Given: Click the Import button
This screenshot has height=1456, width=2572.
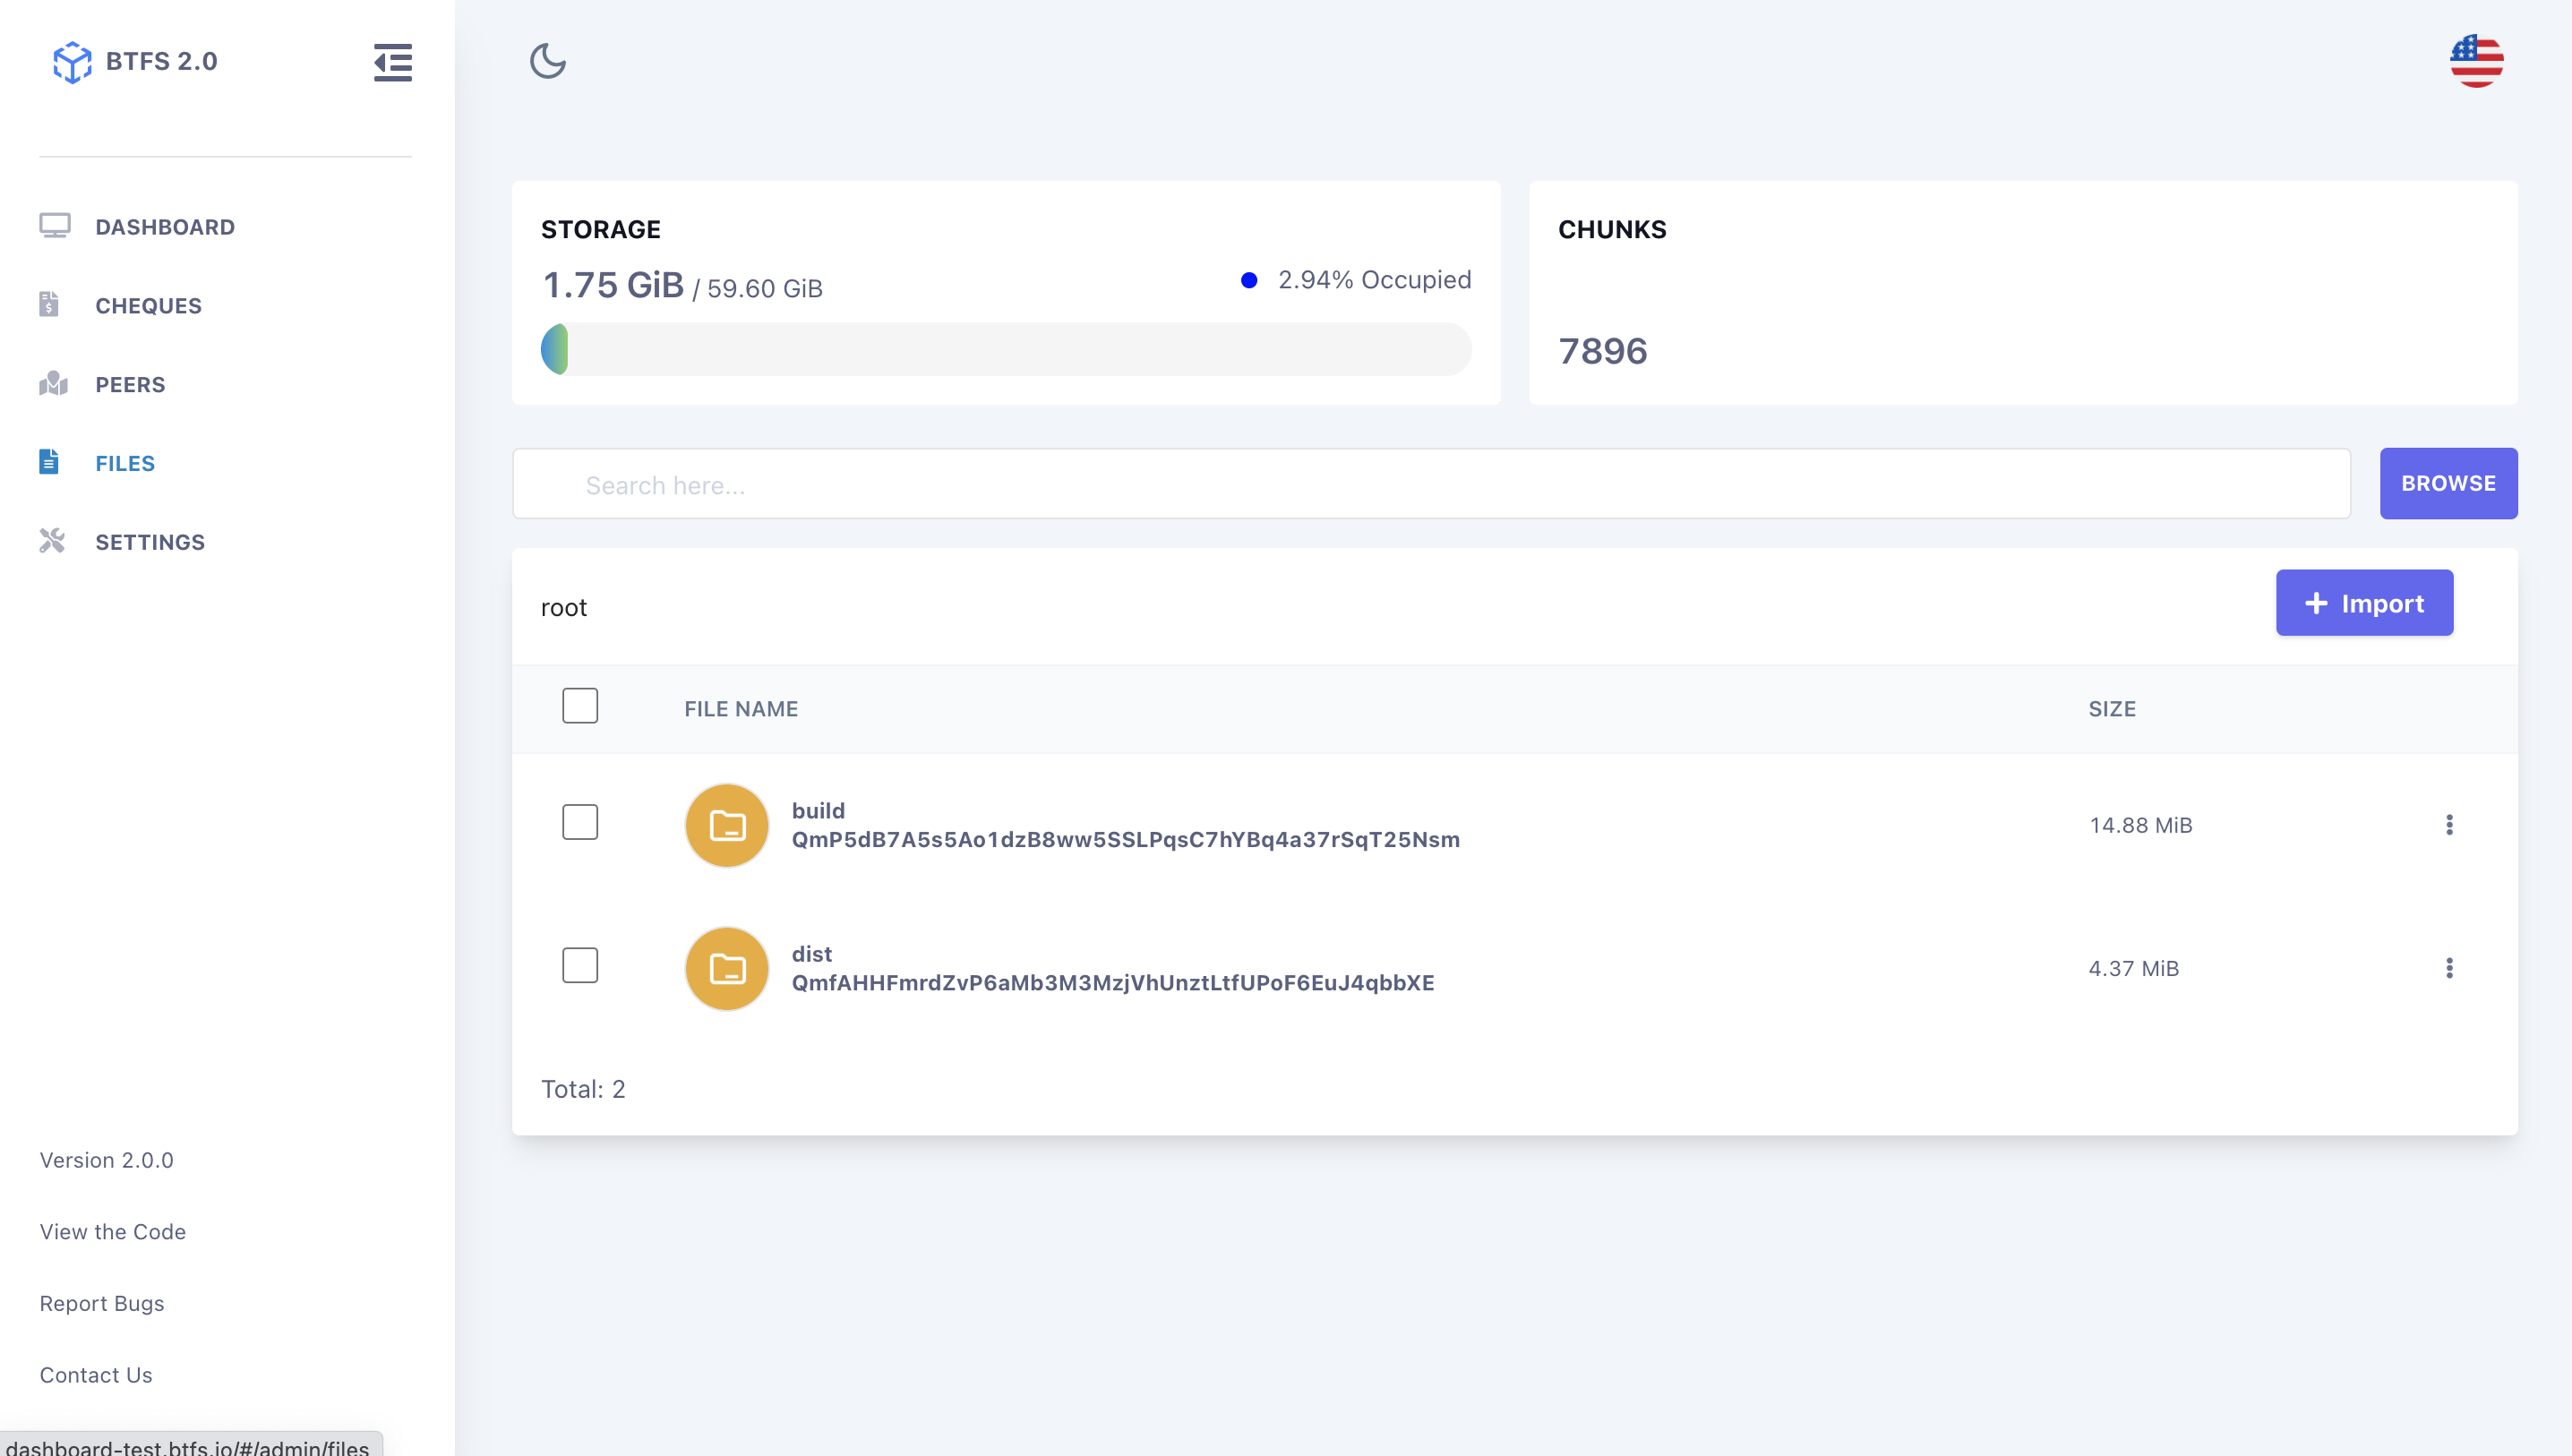Looking at the screenshot, I should 2363,603.
